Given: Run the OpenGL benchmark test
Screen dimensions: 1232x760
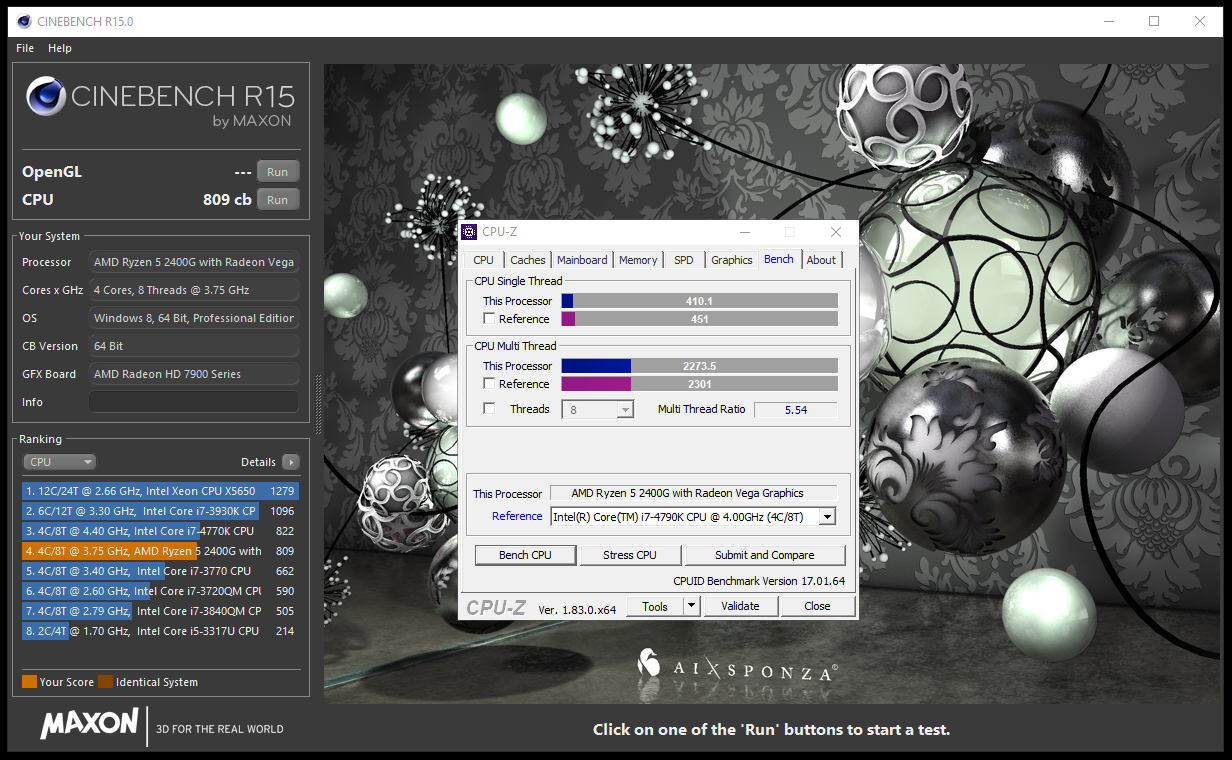Looking at the screenshot, I should 278,172.
